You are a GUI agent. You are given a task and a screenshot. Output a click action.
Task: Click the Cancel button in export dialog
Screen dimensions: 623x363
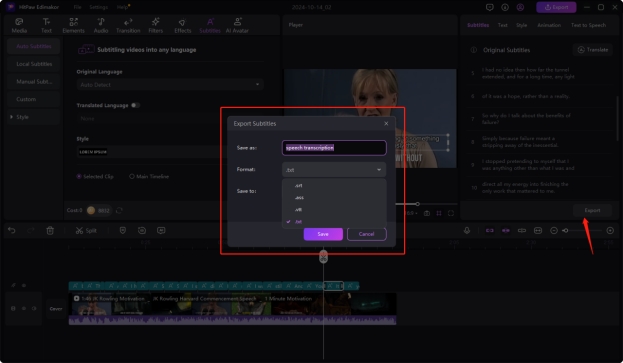366,234
